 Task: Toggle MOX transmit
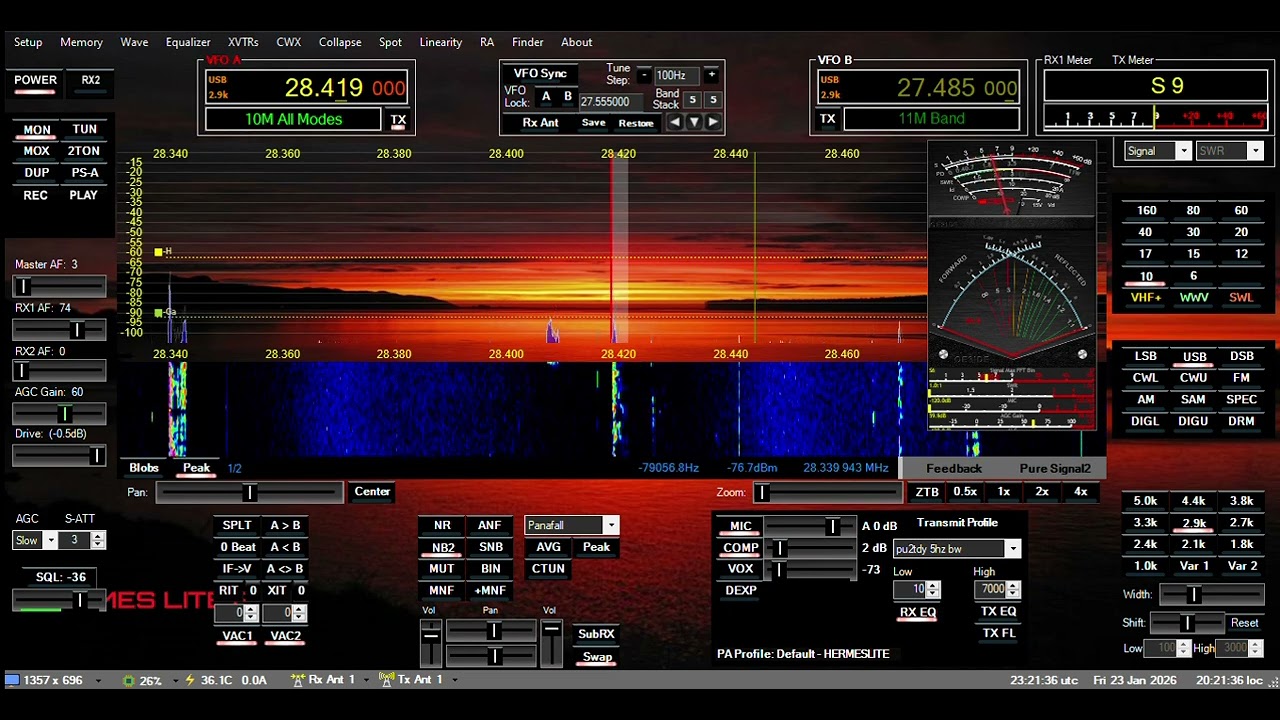[37, 151]
